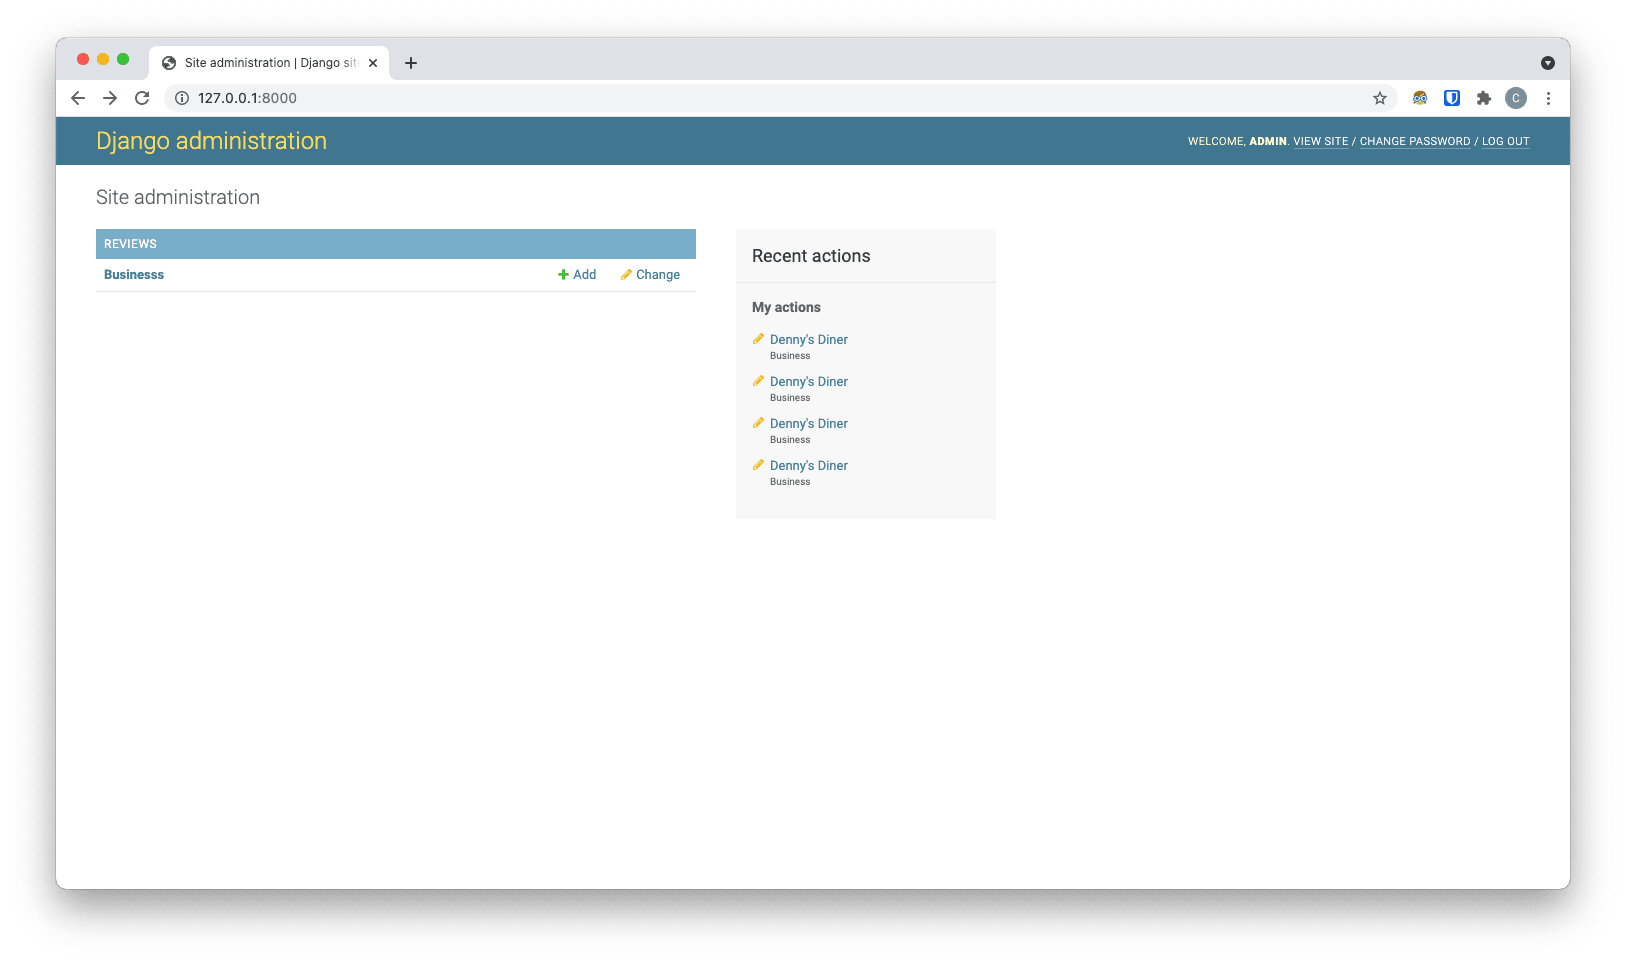Click the site information icon in address bar
This screenshot has width=1626, height=963.
182,98
